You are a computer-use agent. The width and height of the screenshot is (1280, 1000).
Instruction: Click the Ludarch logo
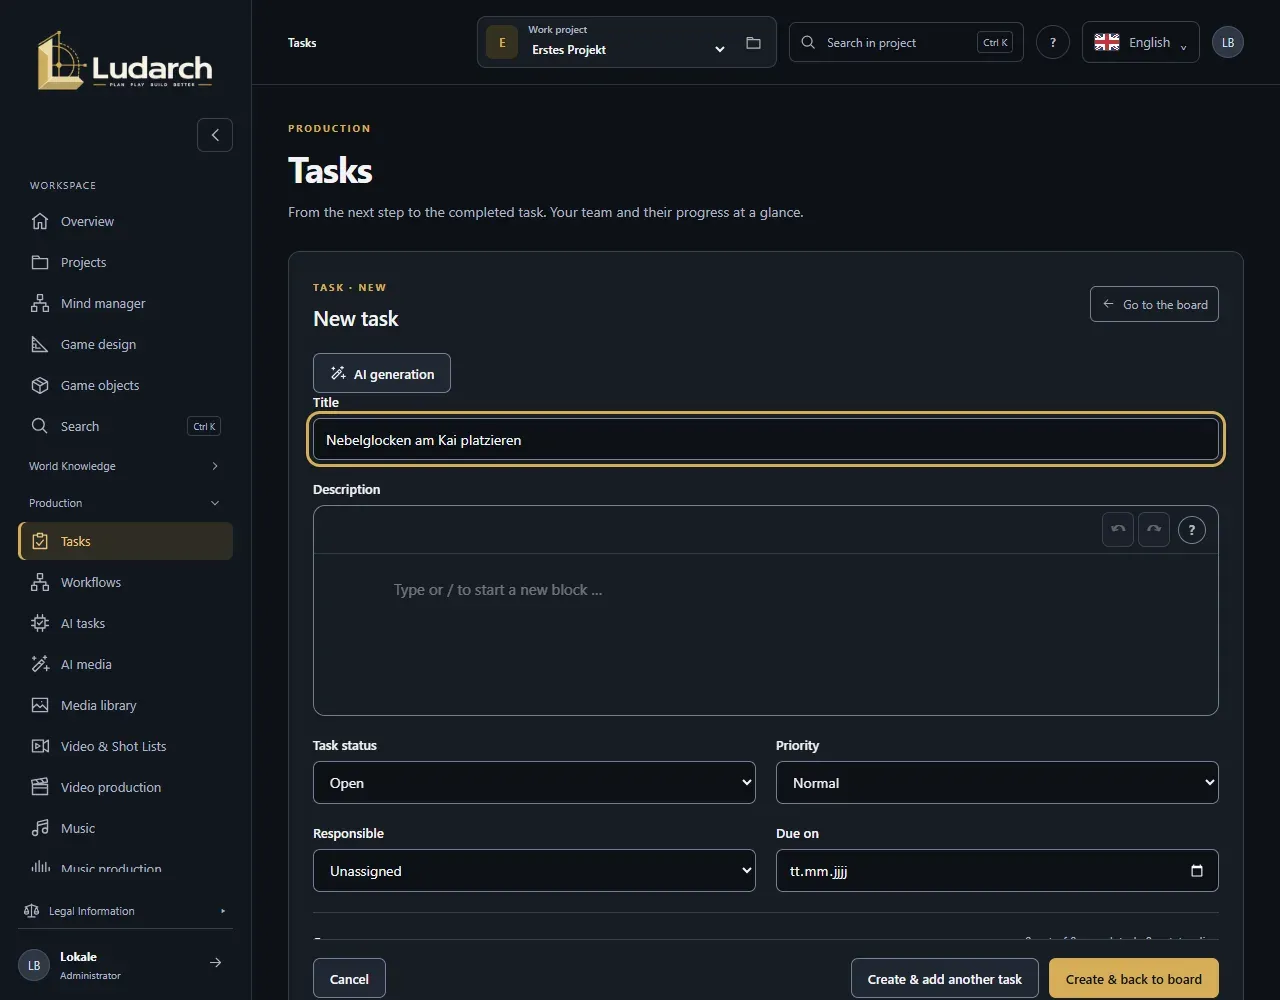[x=125, y=61]
